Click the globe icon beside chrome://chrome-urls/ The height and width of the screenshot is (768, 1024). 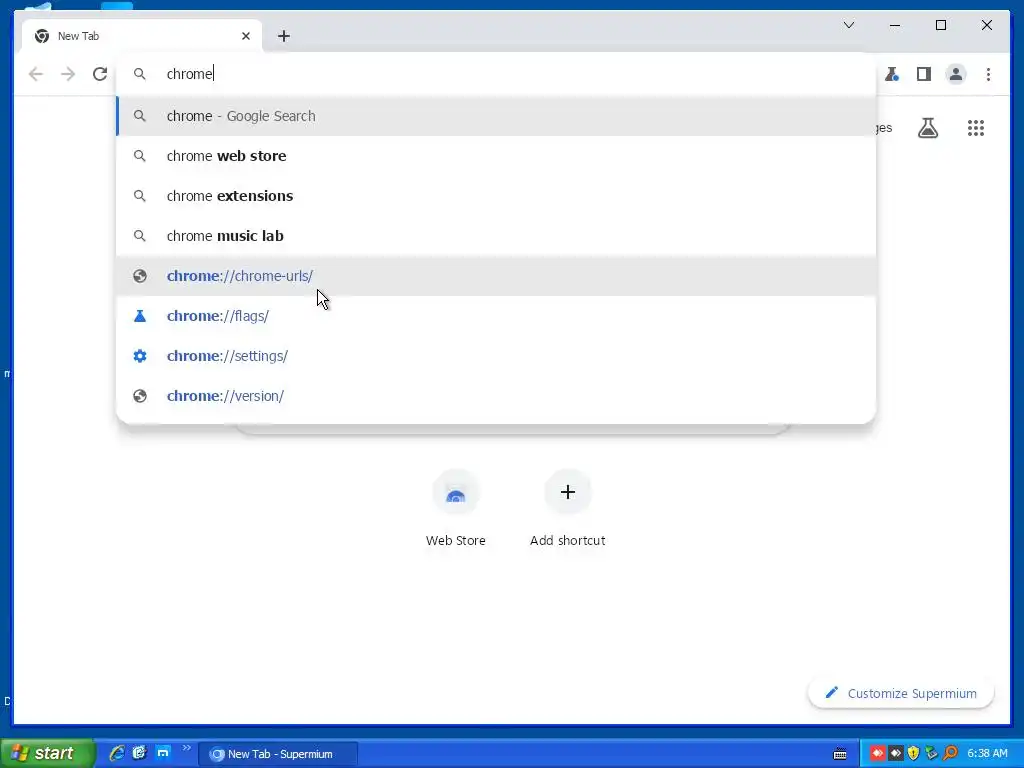140,276
